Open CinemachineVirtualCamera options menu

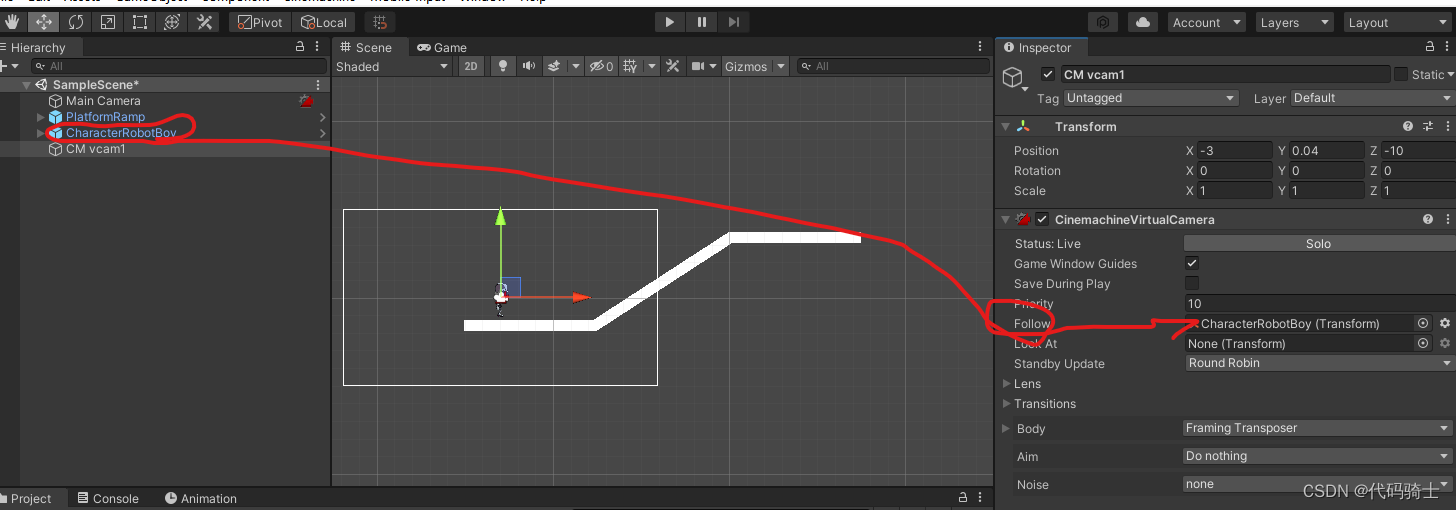click(x=1447, y=219)
